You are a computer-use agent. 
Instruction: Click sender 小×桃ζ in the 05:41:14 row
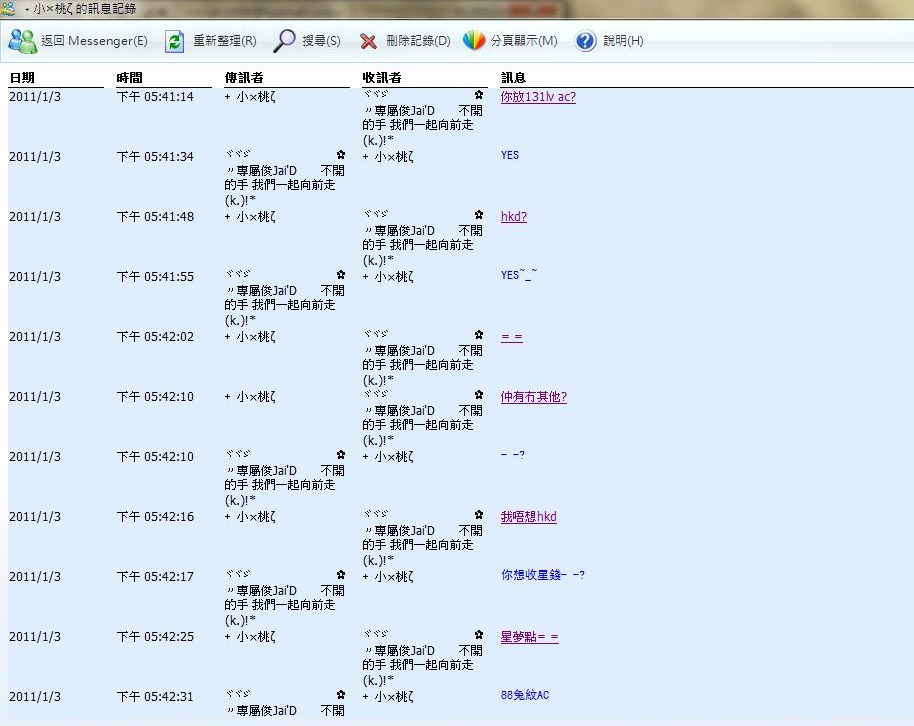pyautogui.click(x=250, y=97)
